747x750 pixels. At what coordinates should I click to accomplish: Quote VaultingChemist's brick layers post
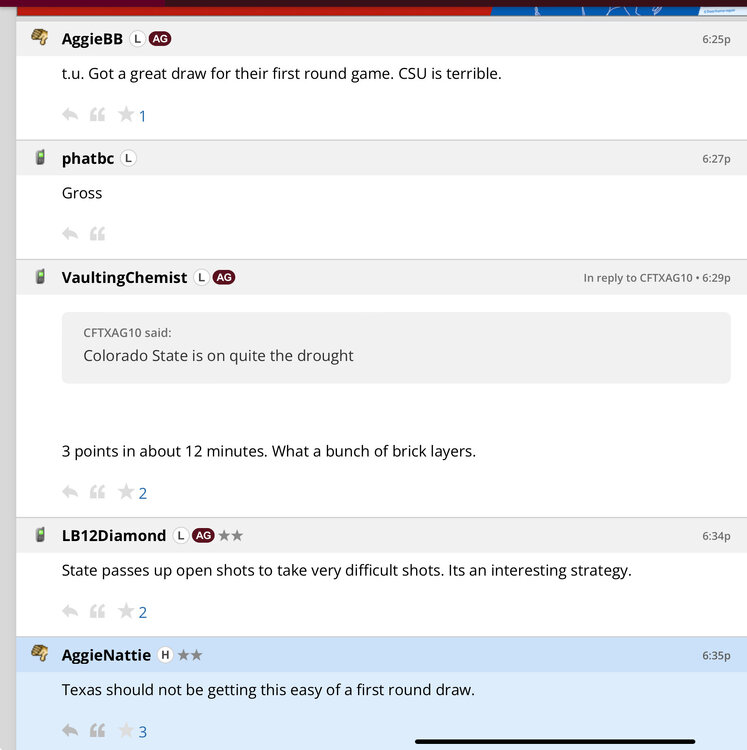[x=98, y=492]
